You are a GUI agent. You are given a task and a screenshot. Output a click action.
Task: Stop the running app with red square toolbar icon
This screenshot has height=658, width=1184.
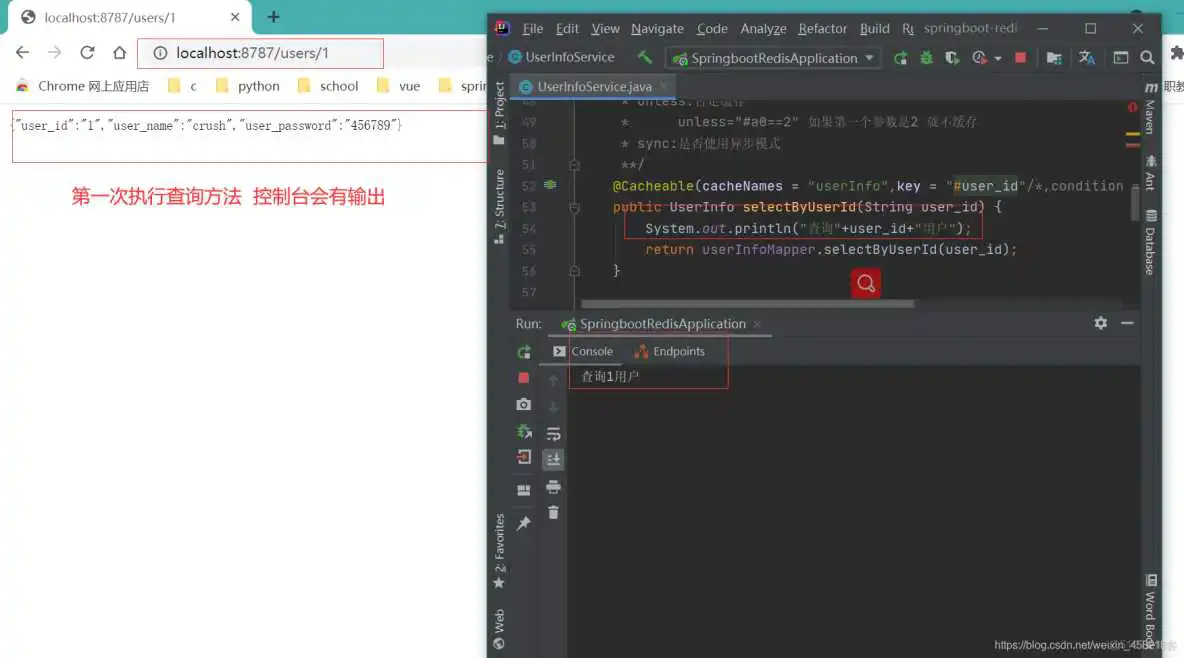[1020, 58]
